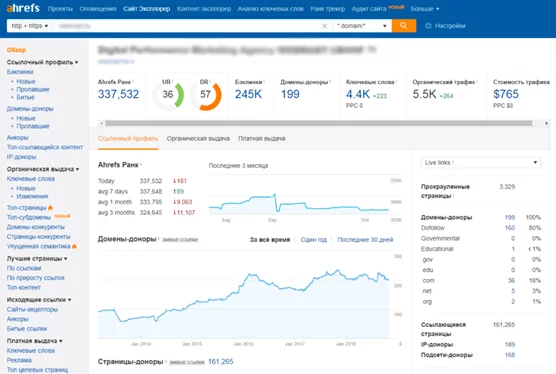Open По приросту ссылок sidebar link

pyautogui.click(x=35, y=278)
